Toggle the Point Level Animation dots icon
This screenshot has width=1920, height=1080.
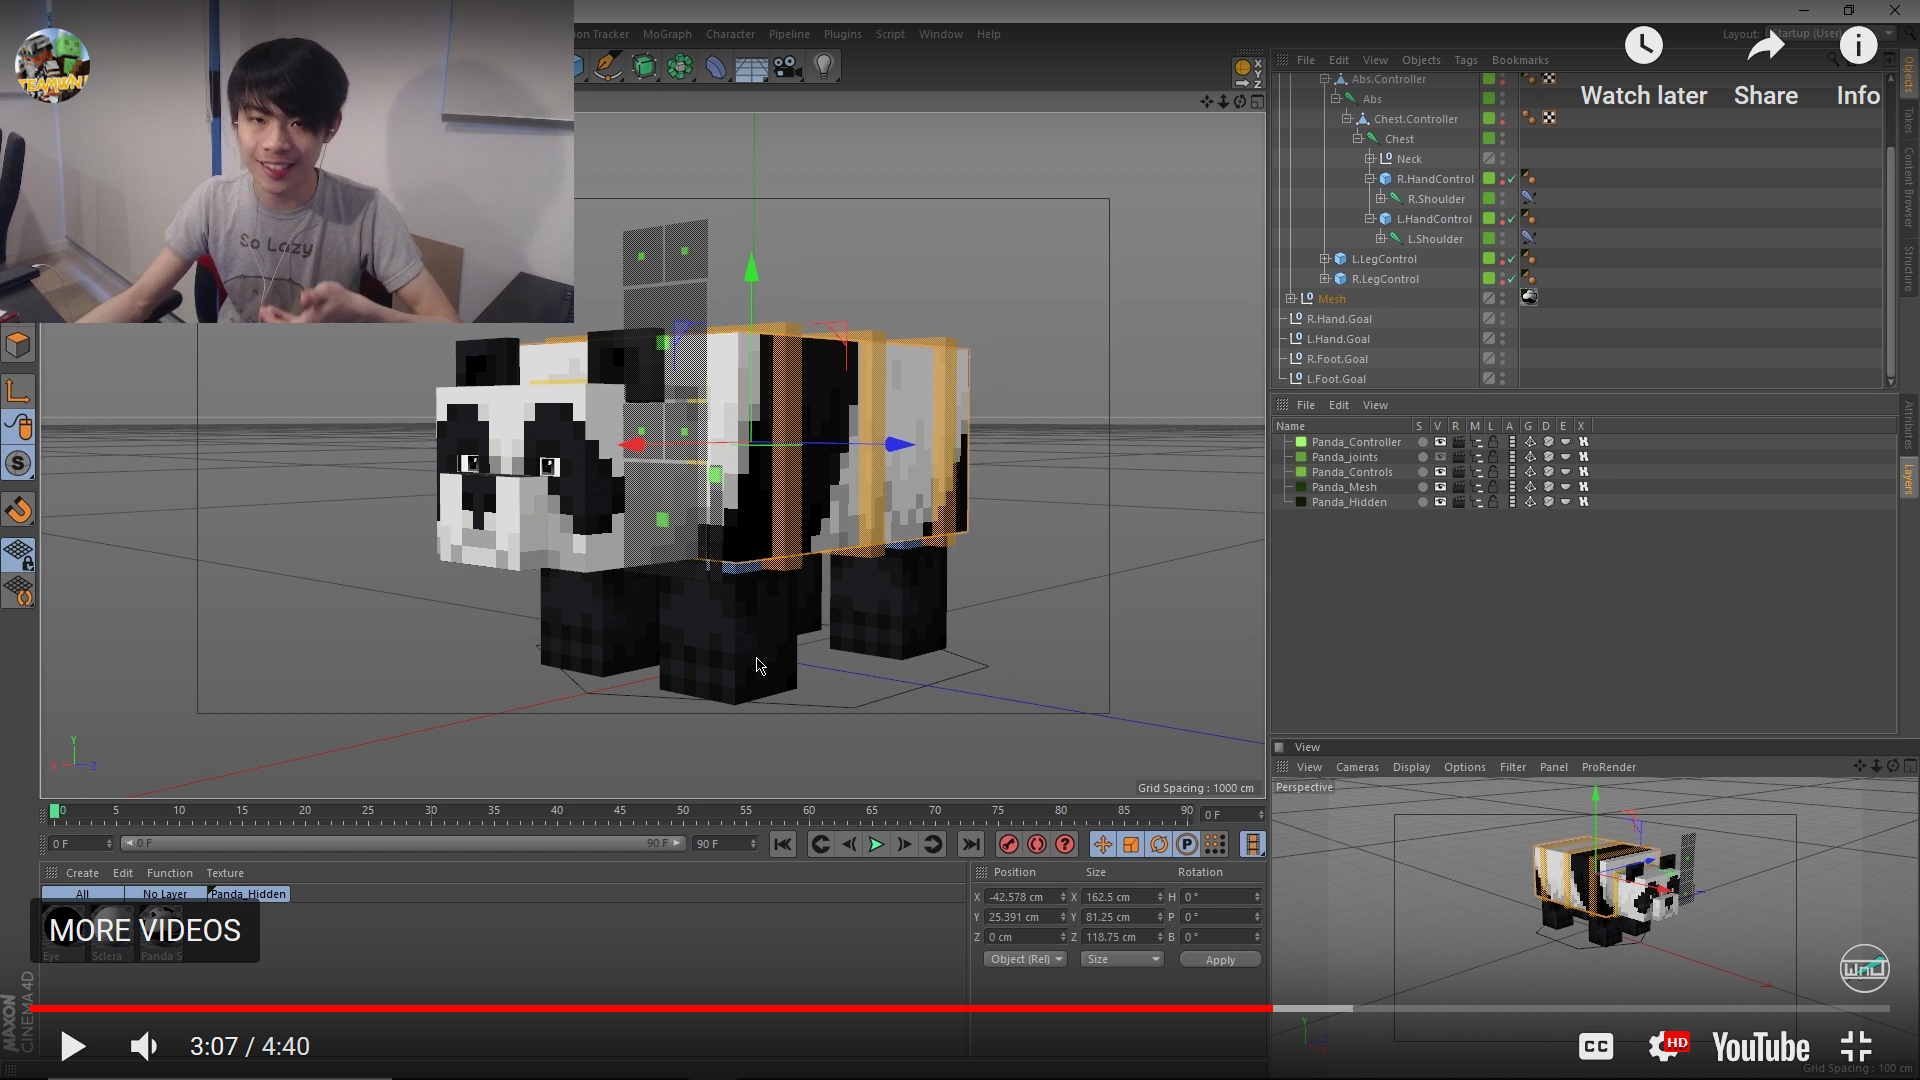tap(1215, 845)
